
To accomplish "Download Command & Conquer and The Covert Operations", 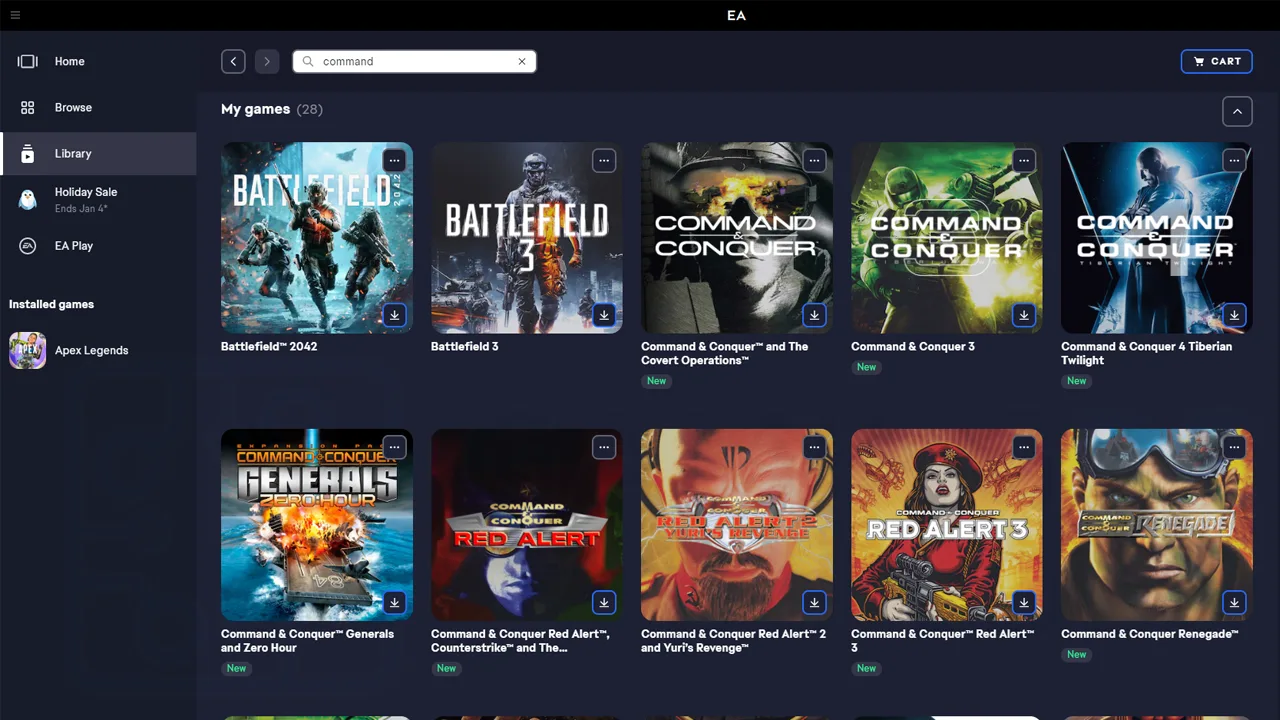I will click(x=814, y=315).
